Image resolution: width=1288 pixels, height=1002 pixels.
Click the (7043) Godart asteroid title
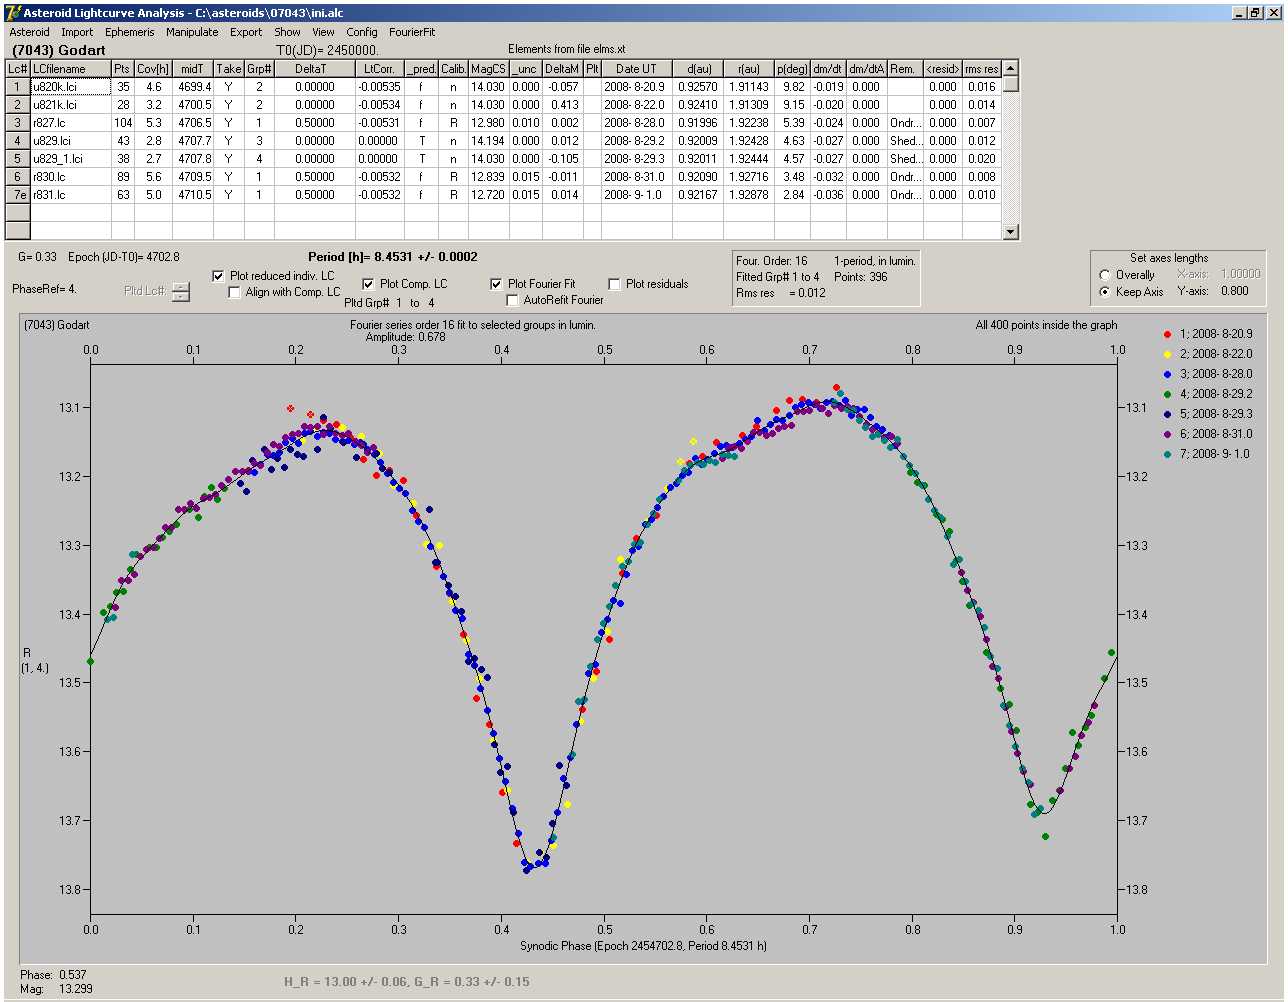[58, 49]
